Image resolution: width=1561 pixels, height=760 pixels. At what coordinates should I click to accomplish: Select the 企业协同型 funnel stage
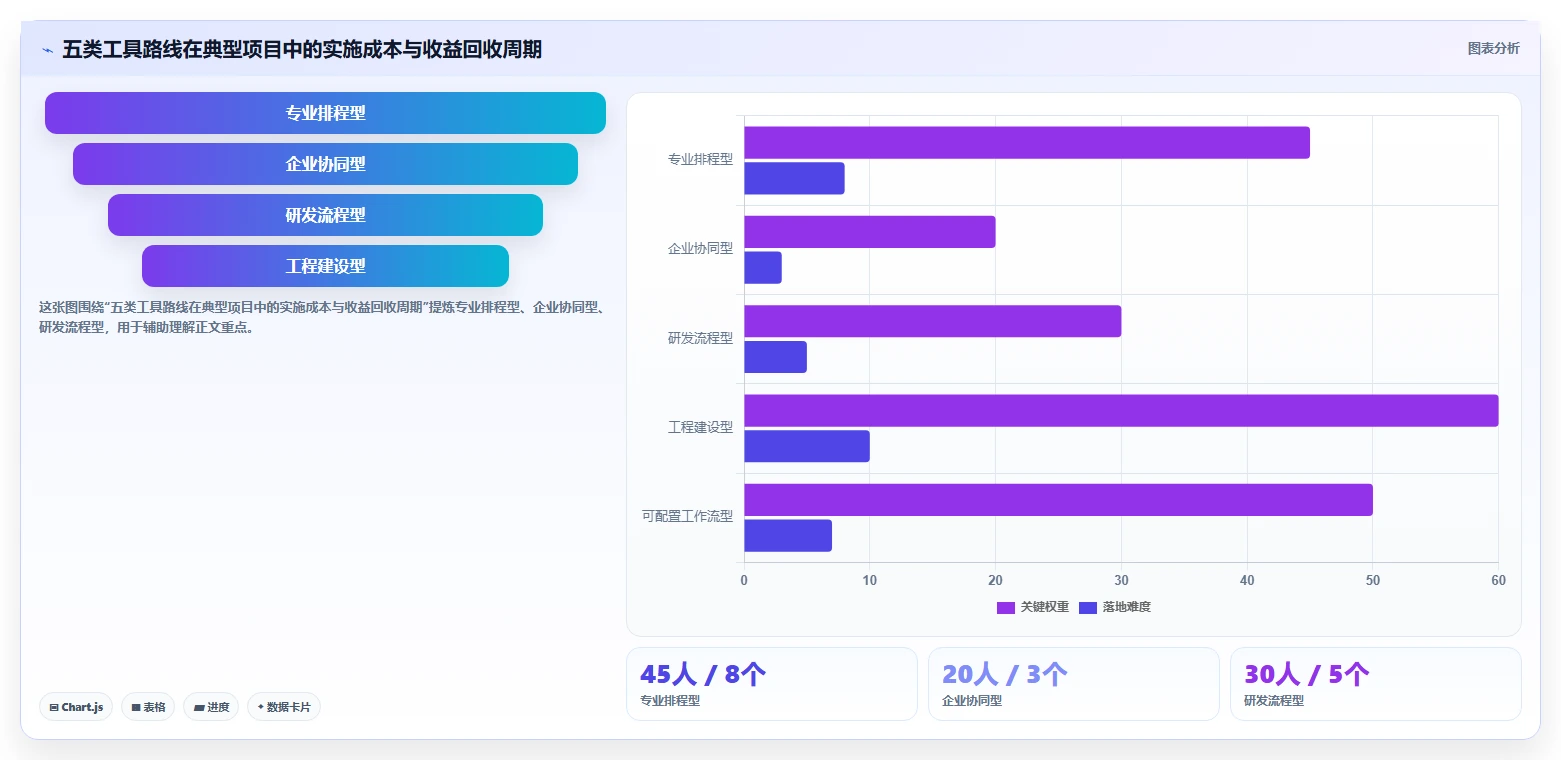pos(325,164)
